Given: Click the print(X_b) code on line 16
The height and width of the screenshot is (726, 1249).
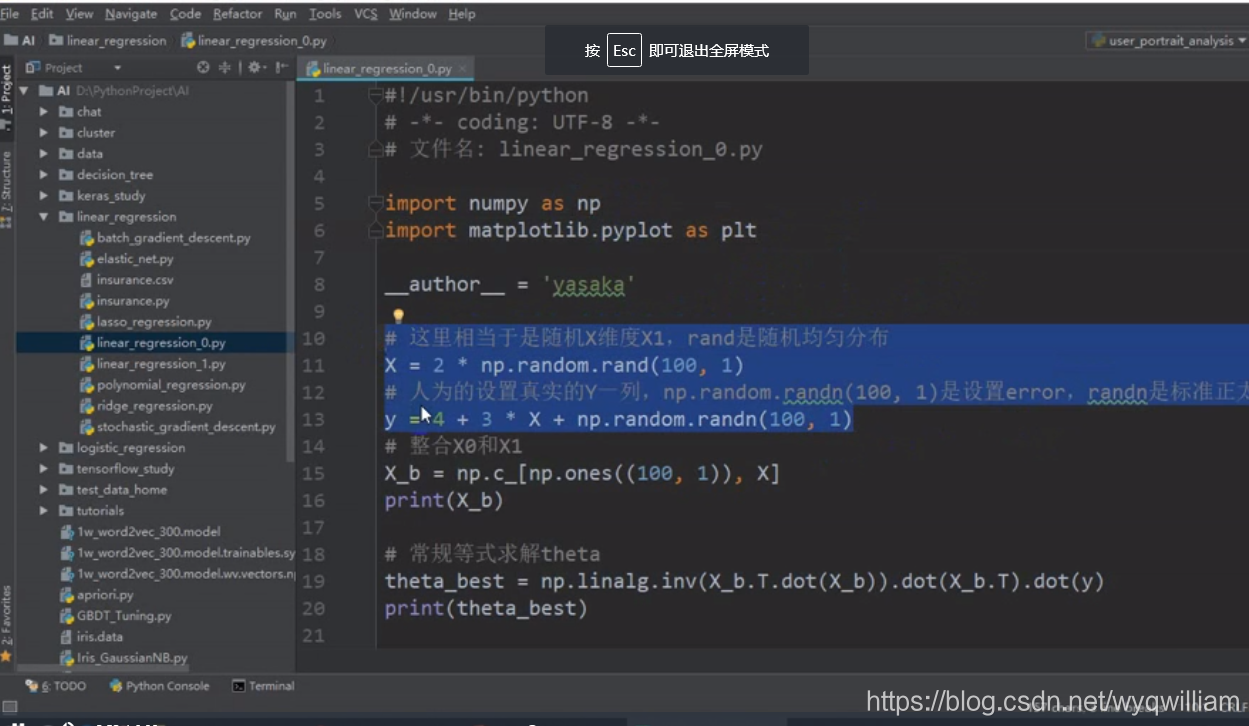Looking at the screenshot, I should point(444,500).
